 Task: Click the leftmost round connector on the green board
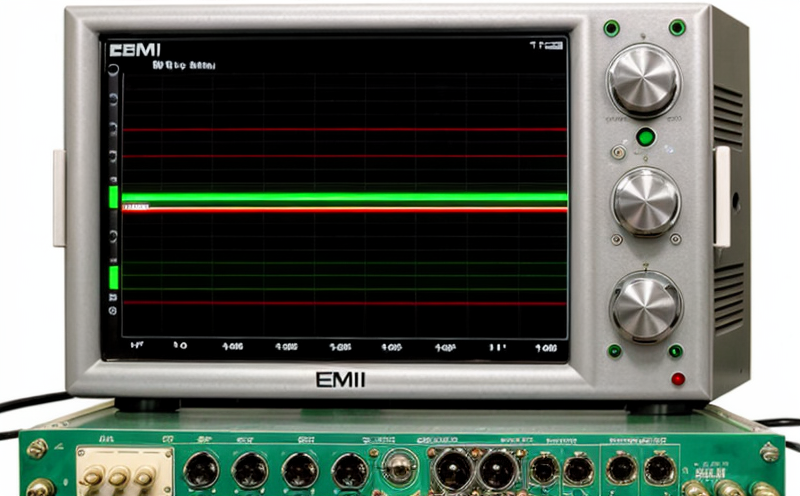point(203,469)
